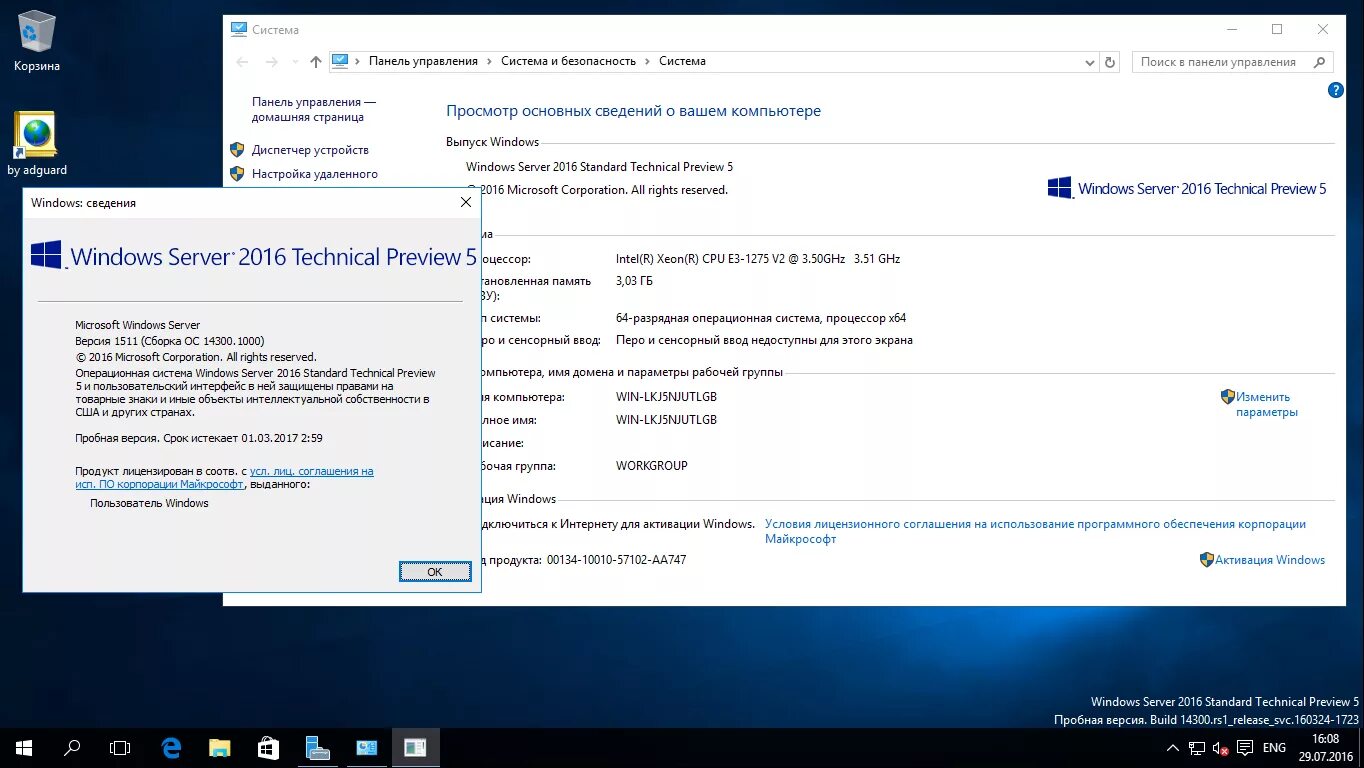
Task: Select 'Панель управления' in breadcrumb
Action: [x=423, y=61]
